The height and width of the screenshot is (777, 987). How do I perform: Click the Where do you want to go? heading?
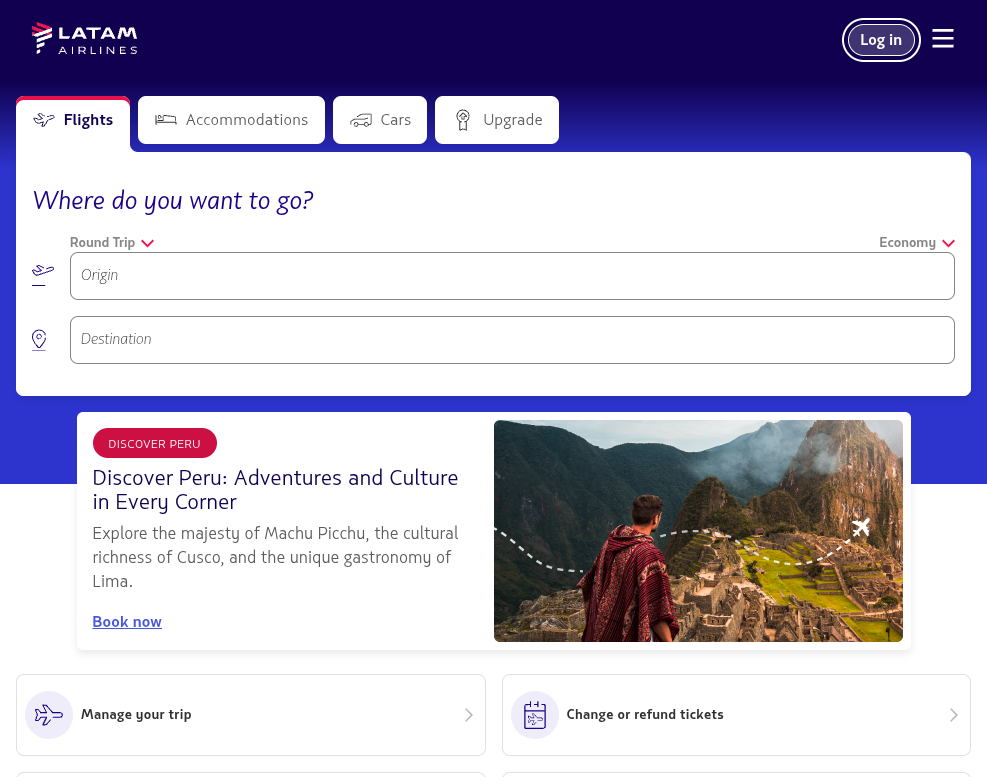(173, 200)
